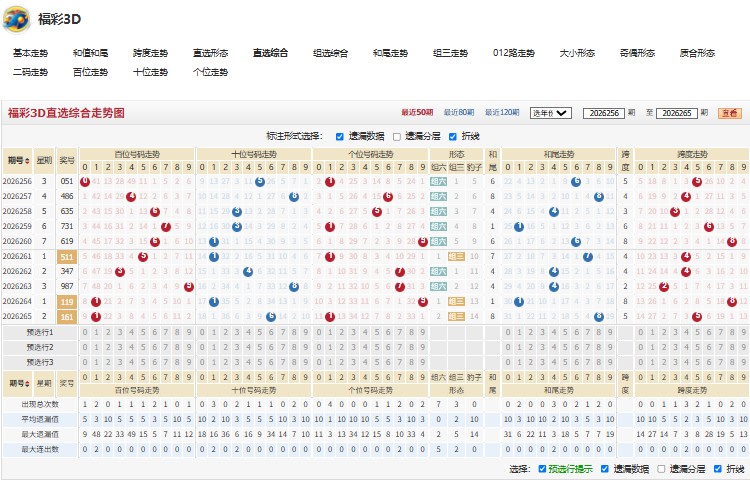Go to 奇偶形态 tab
750x482 pixels.
point(637,53)
